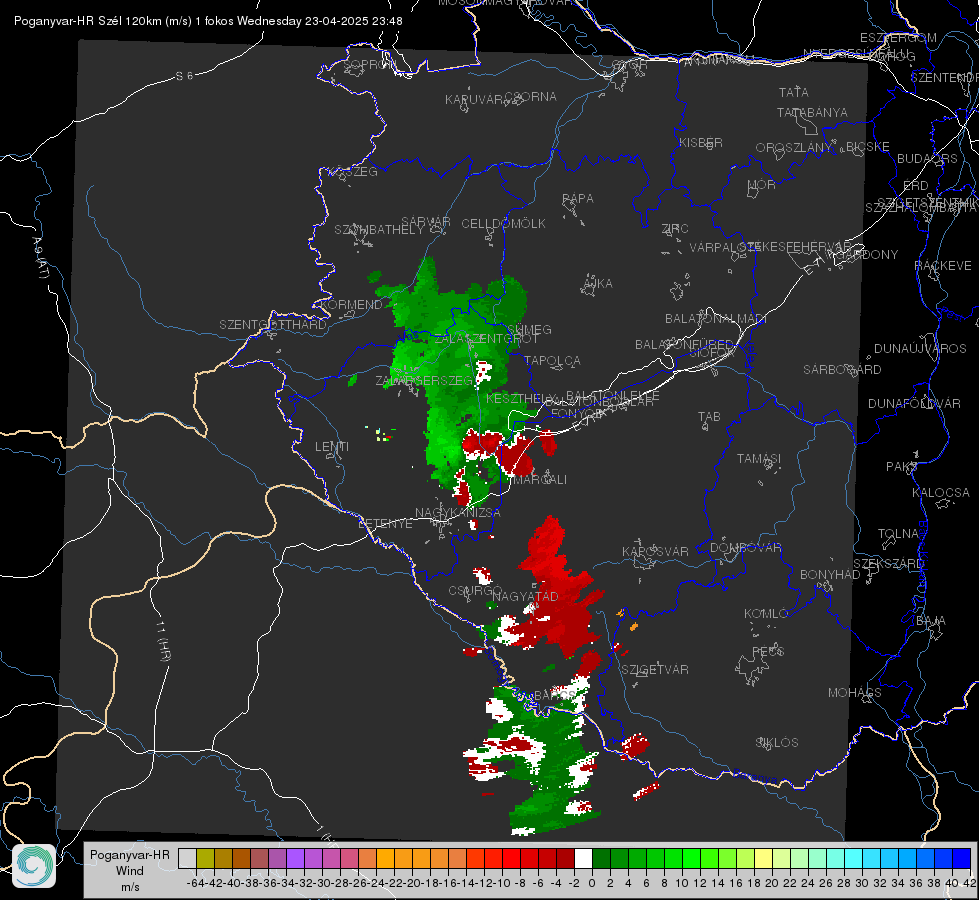Click the KISBER city label
The height and width of the screenshot is (900, 979).
coord(701,142)
